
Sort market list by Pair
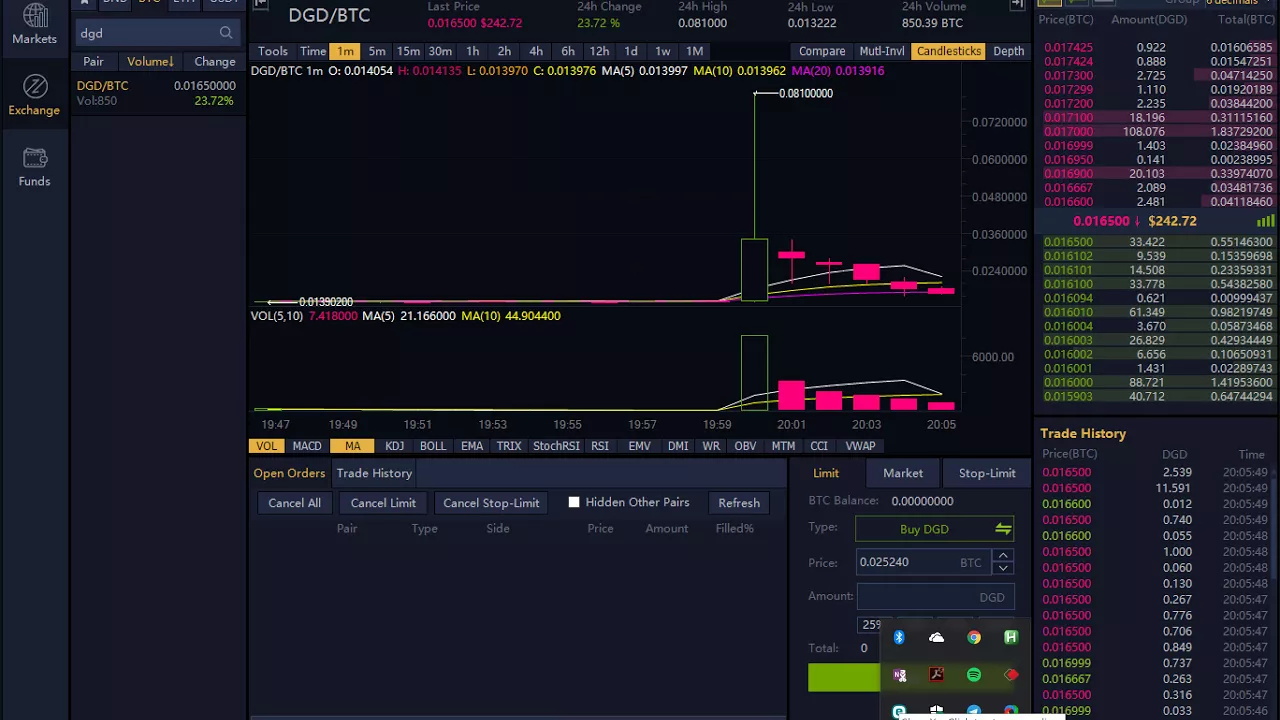click(x=93, y=62)
